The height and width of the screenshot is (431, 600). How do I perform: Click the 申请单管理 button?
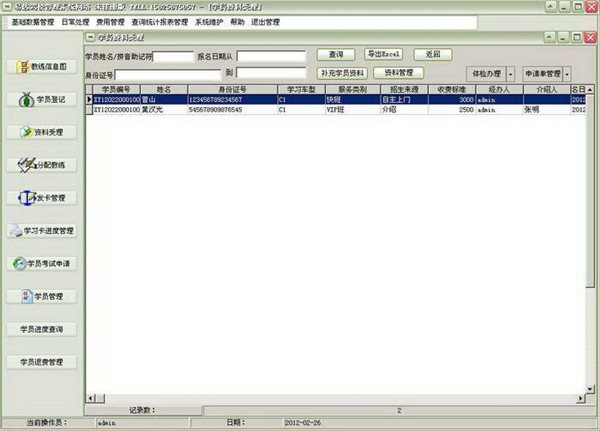[x=543, y=73]
